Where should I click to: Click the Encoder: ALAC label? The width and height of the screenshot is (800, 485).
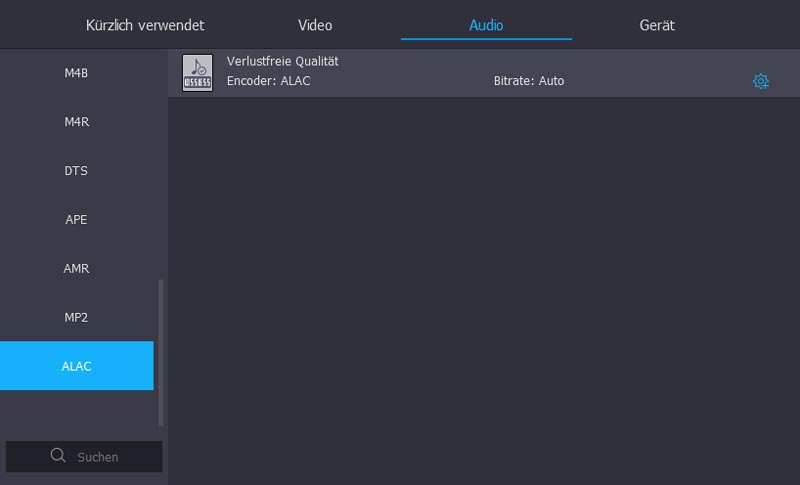[x=269, y=81]
